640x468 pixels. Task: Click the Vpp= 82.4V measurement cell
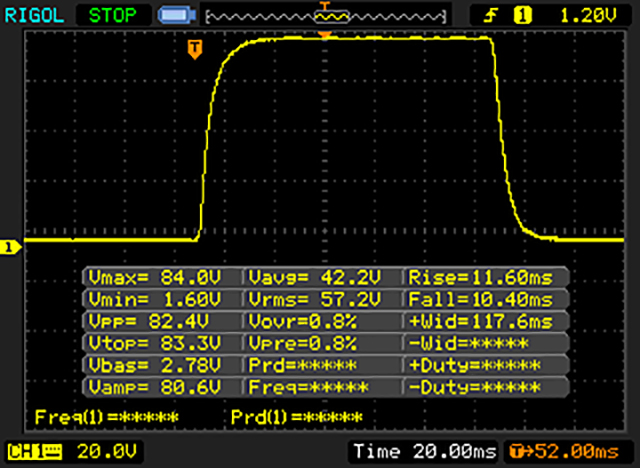click(162, 321)
